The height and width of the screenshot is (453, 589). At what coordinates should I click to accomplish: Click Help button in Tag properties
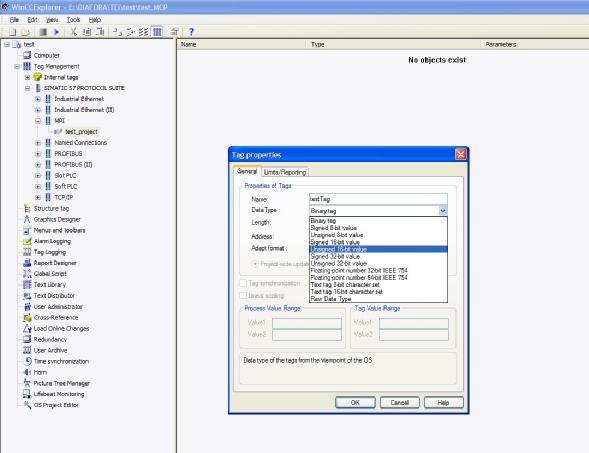(x=444, y=403)
